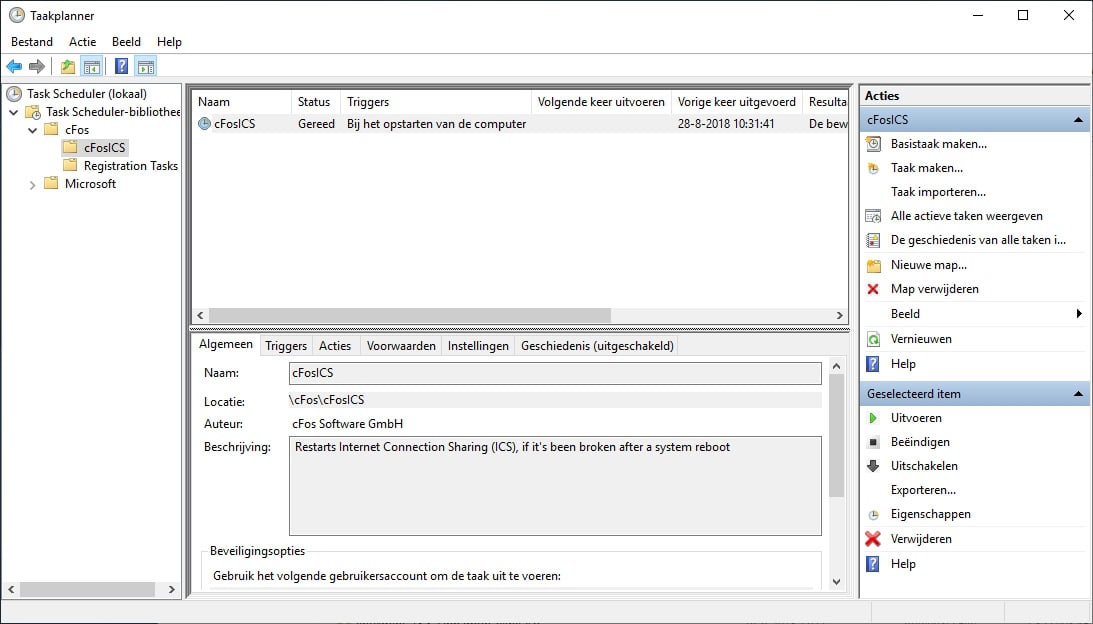Open the 'Actie' menu
Image resolution: width=1093 pixels, height=624 pixels.
point(82,41)
